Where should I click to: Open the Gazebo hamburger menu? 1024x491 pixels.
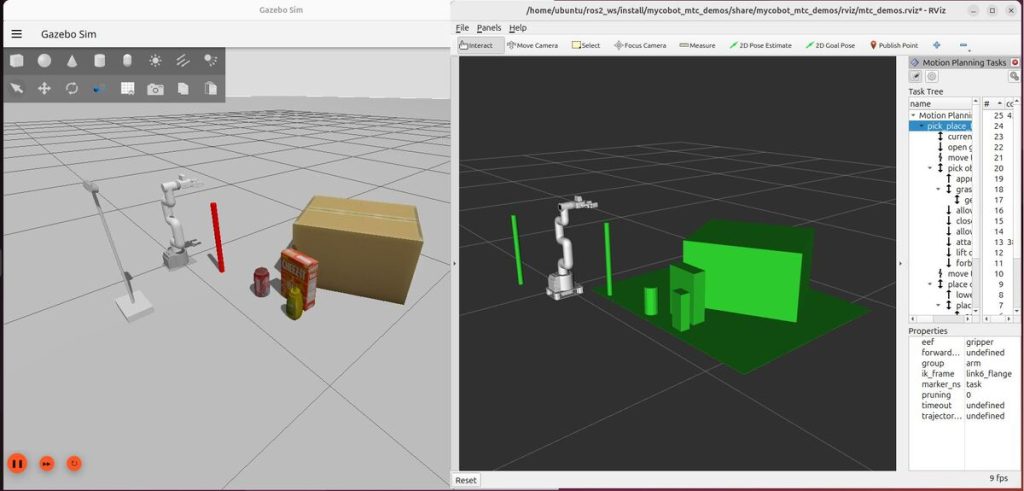click(17, 33)
